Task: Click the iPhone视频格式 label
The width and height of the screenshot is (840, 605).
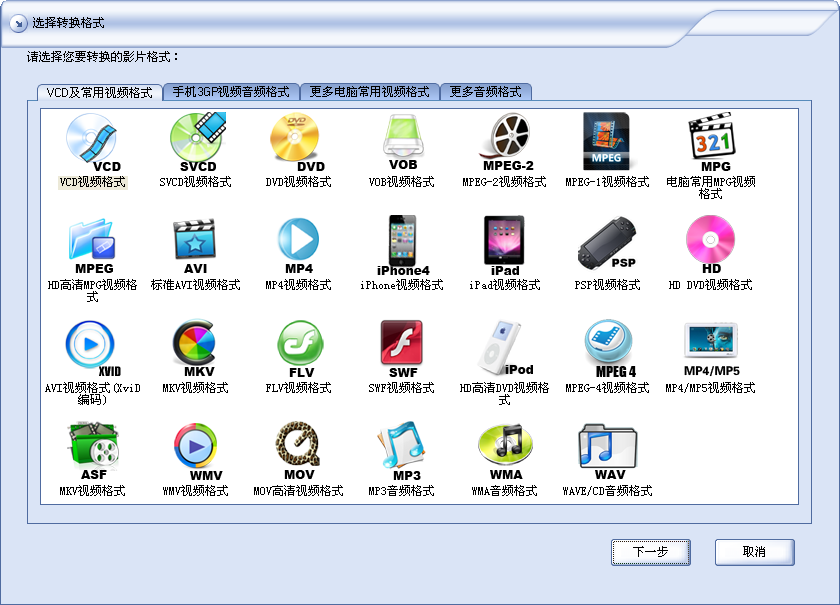Action: pos(401,285)
